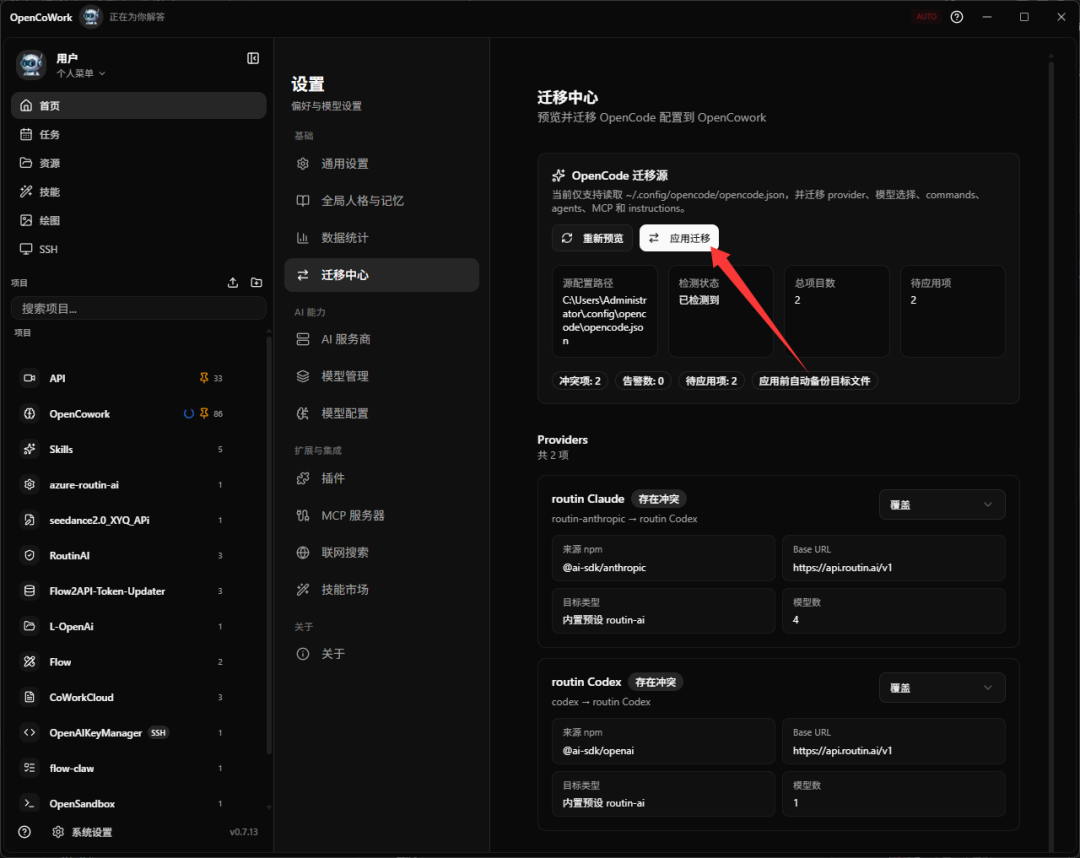
Task: Open the help icon in title bar
Action: pyautogui.click(x=957, y=17)
